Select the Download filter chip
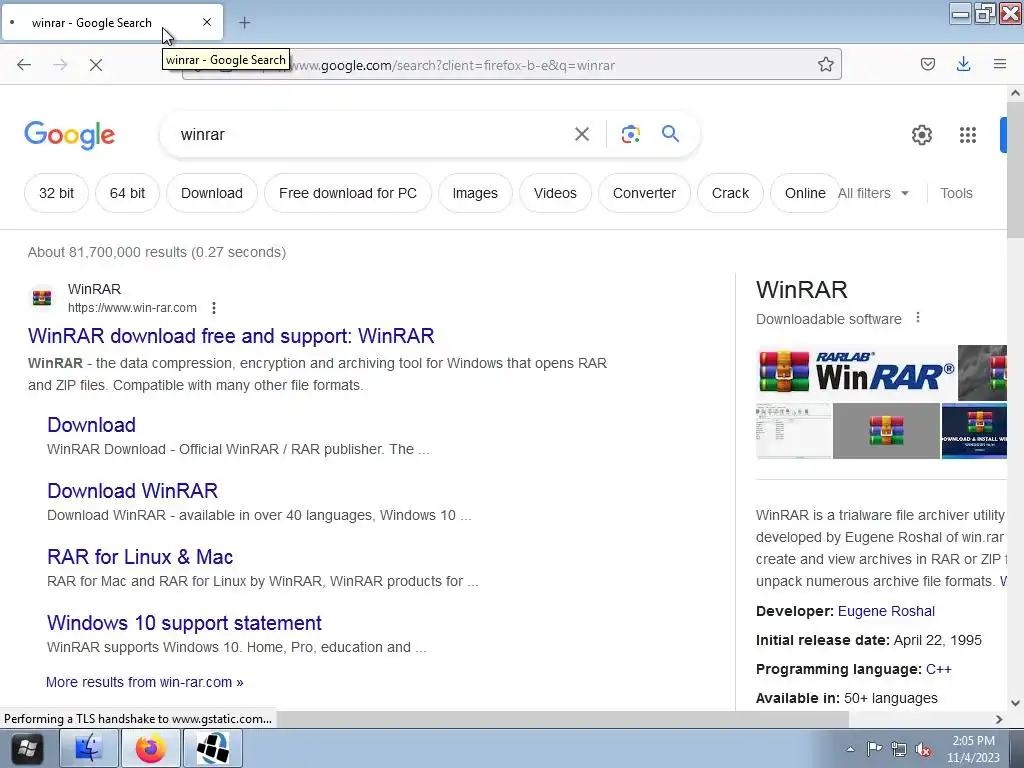Screen dimensions: 1024x768 coord(212,193)
